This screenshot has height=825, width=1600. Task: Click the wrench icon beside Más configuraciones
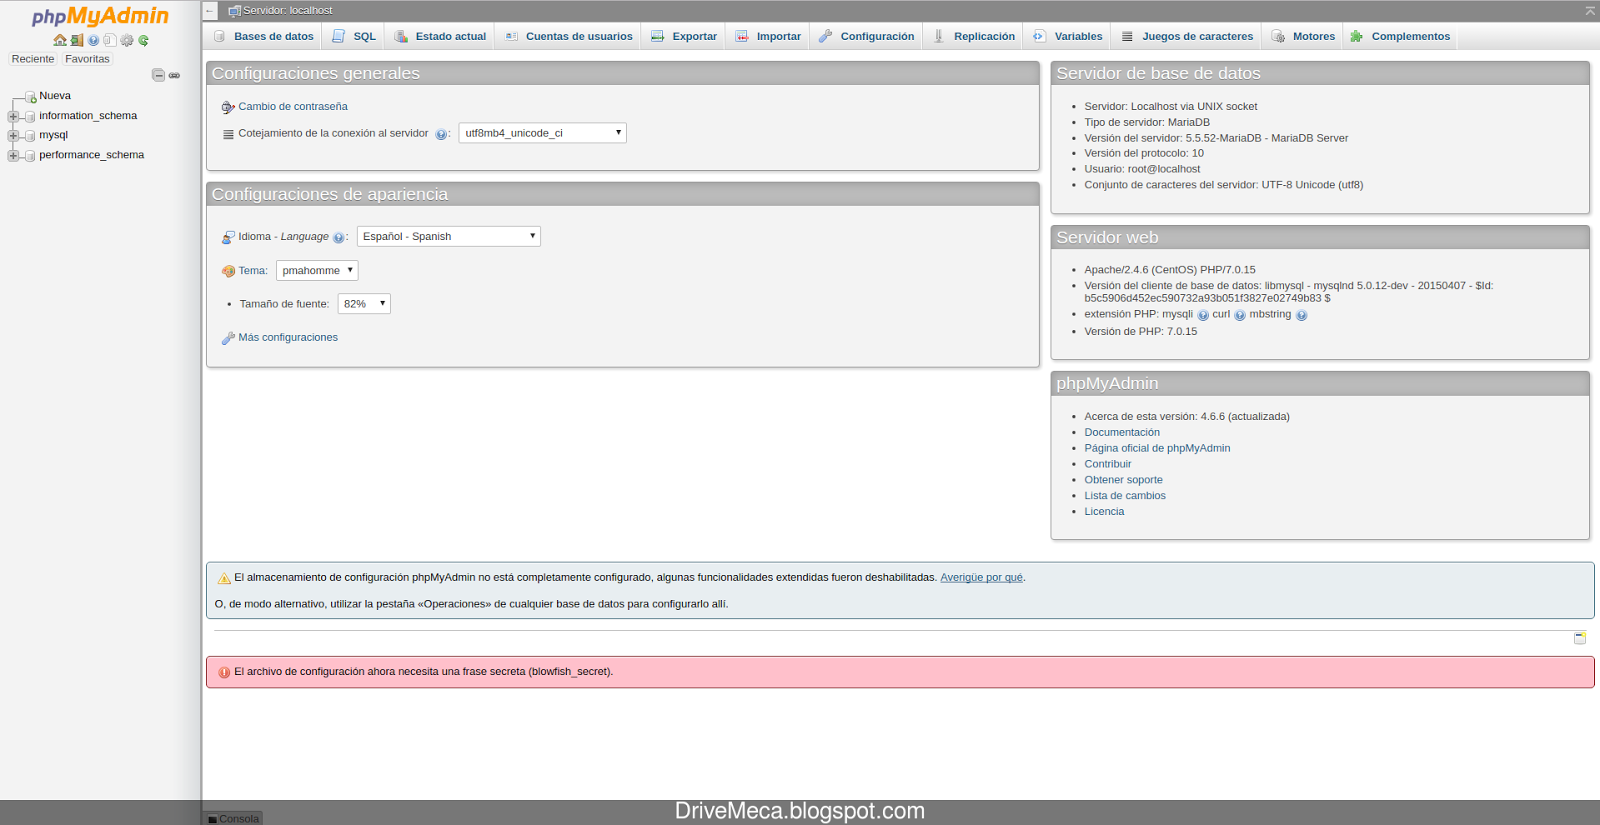pyautogui.click(x=228, y=338)
